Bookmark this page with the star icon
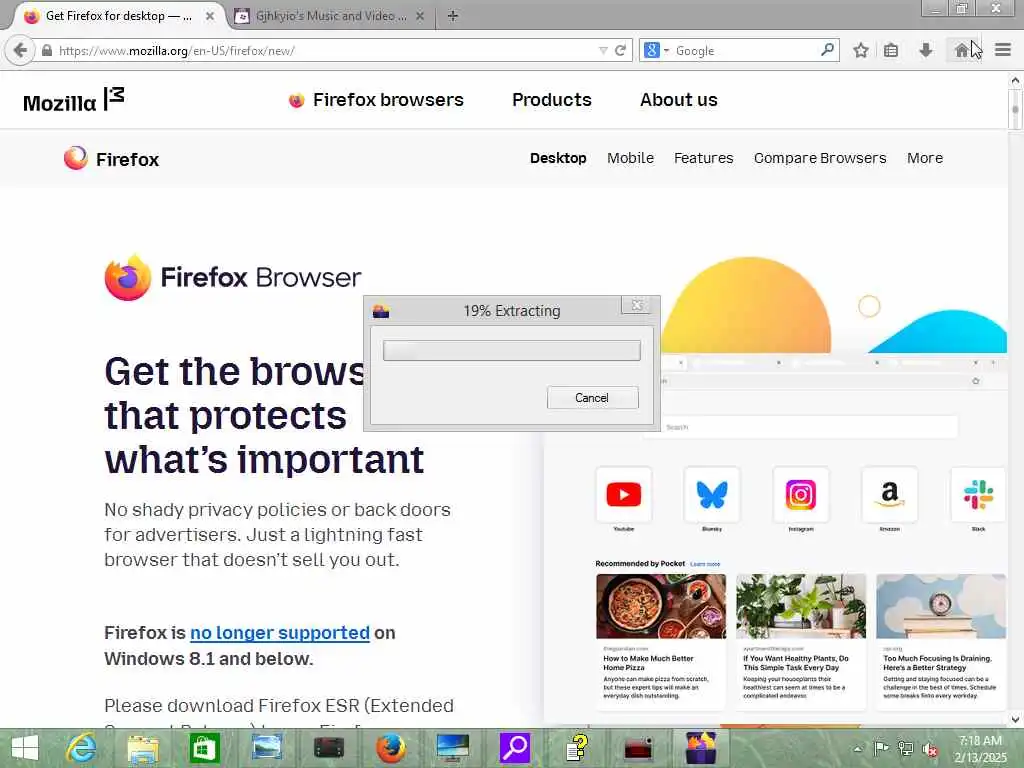This screenshot has width=1024, height=768. click(861, 50)
